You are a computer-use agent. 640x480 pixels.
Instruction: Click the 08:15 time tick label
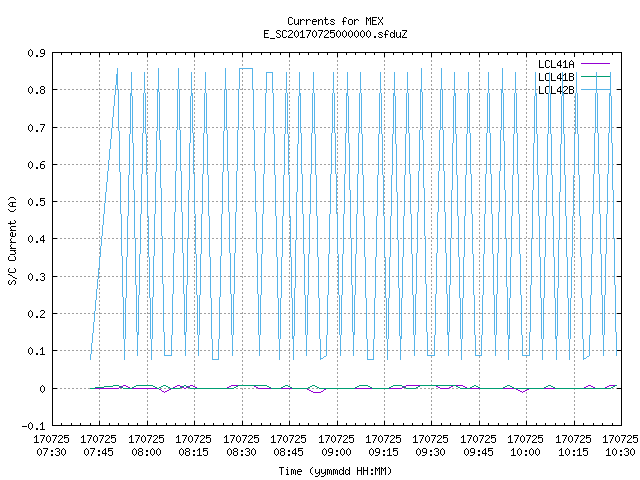pyautogui.click(x=193, y=453)
